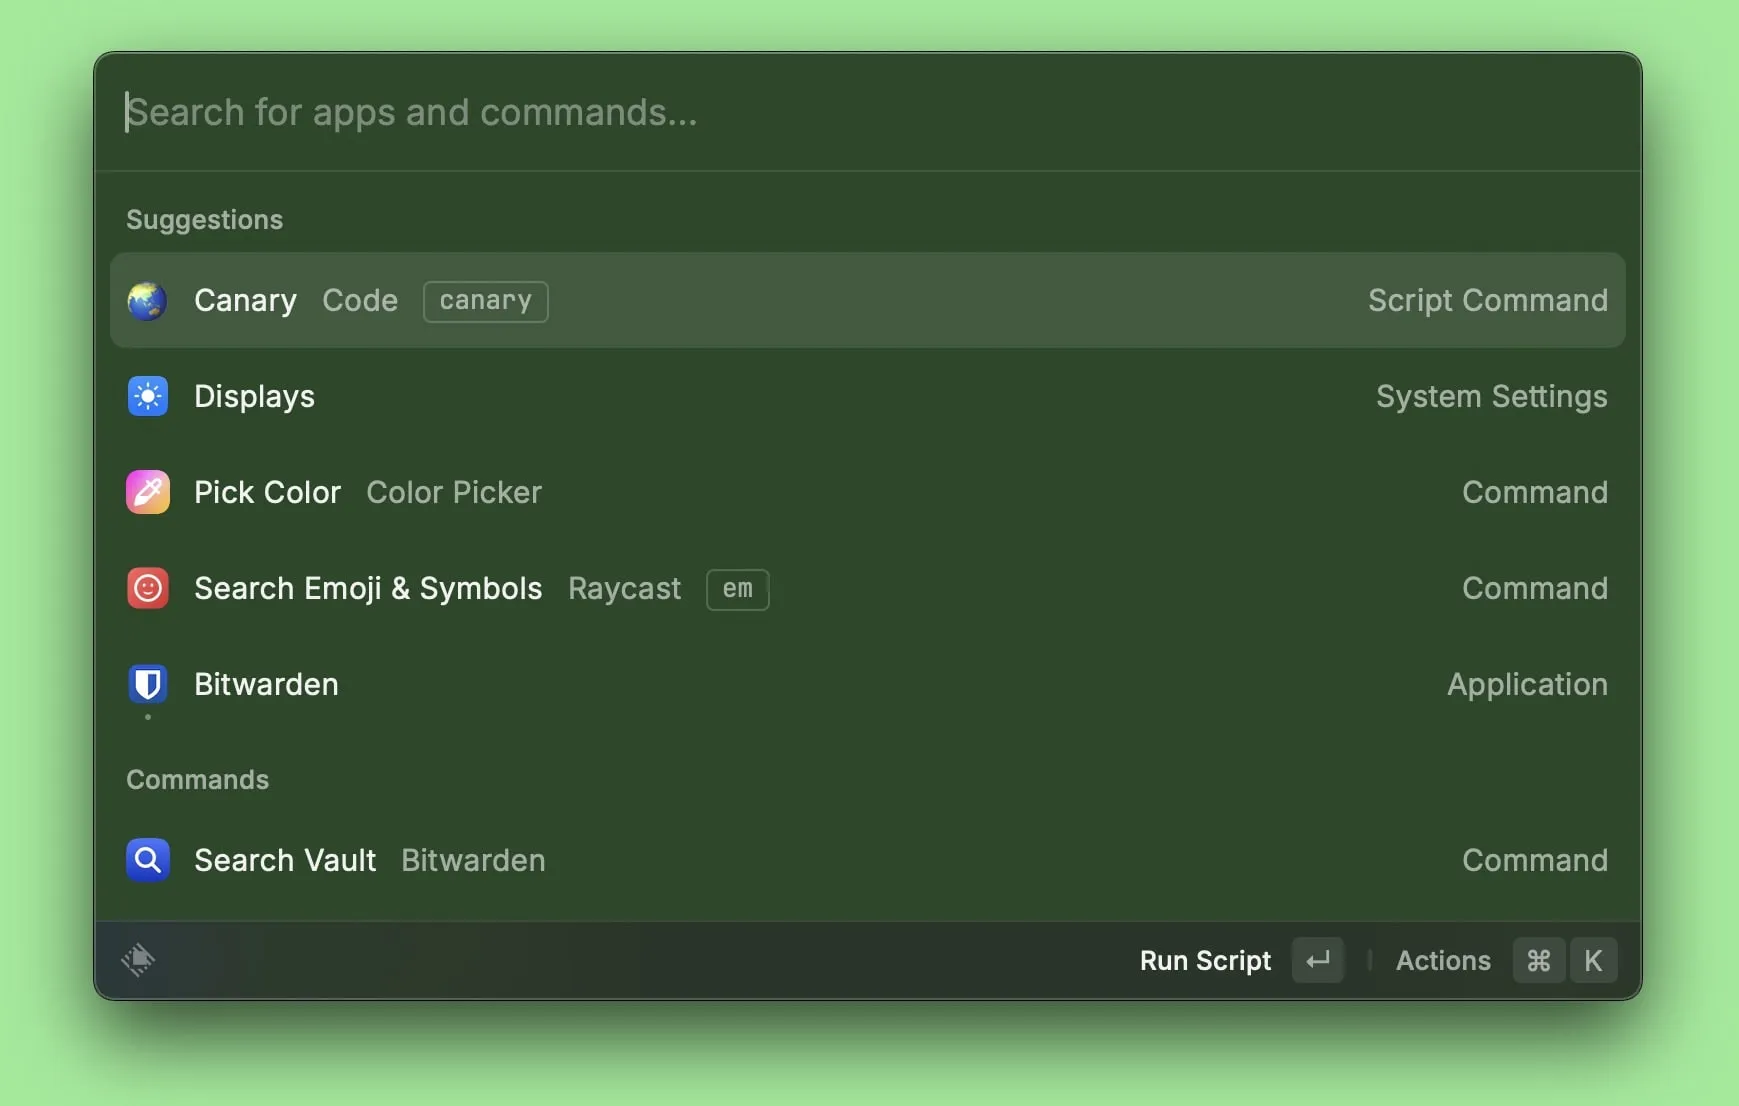
Task: Click the Displays brightness icon
Action: tap(147, 397)
